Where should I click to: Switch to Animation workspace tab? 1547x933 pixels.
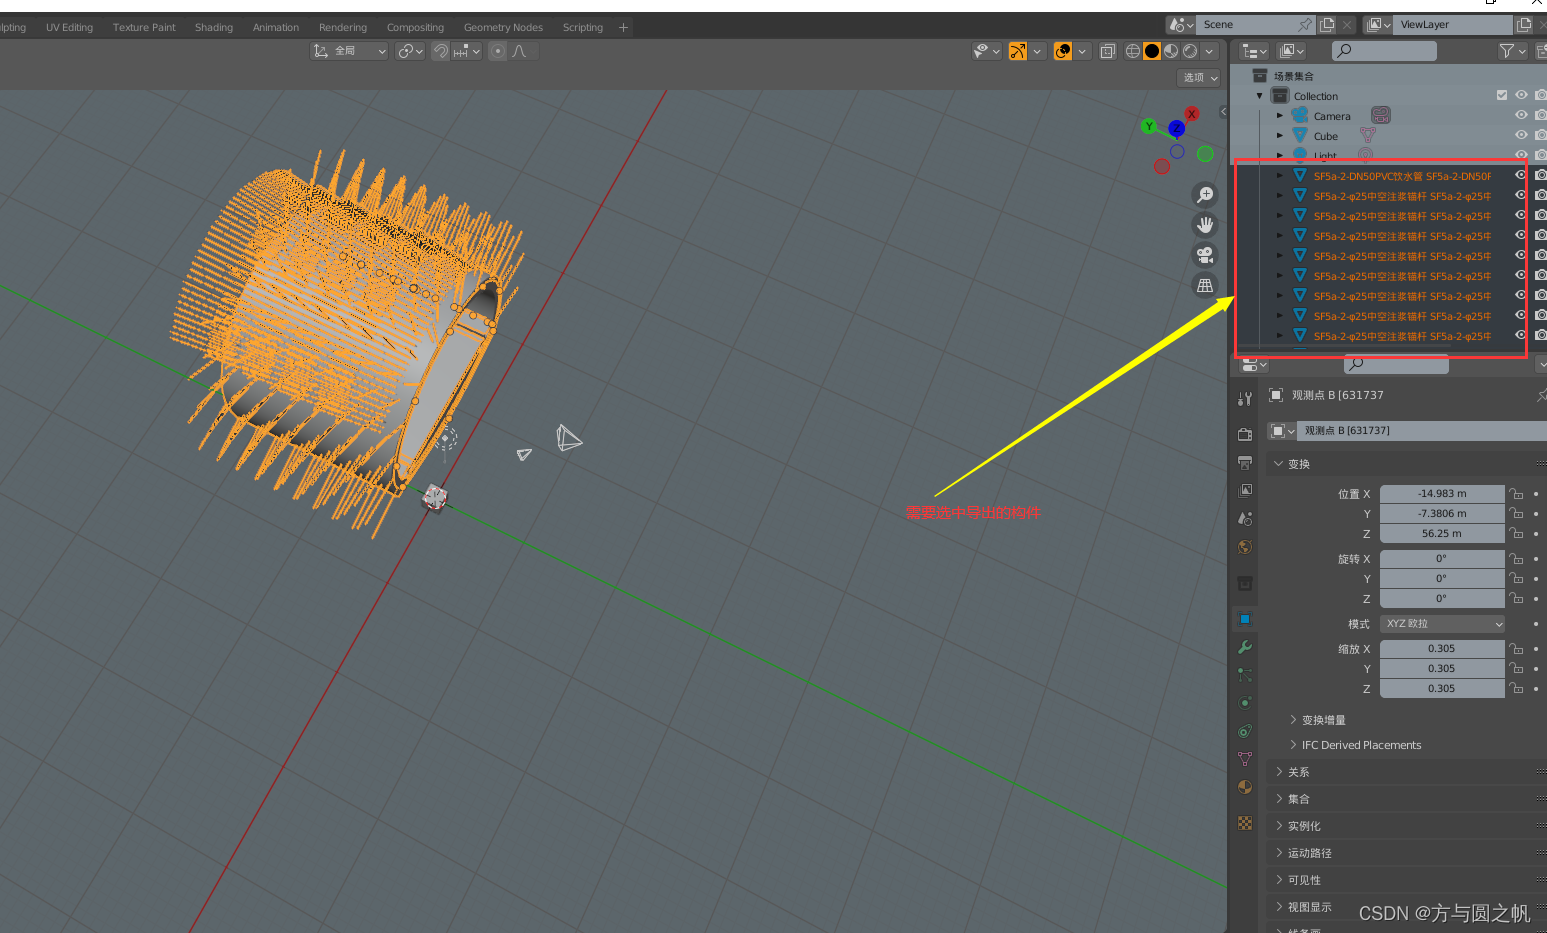click(x=276, y=28)
